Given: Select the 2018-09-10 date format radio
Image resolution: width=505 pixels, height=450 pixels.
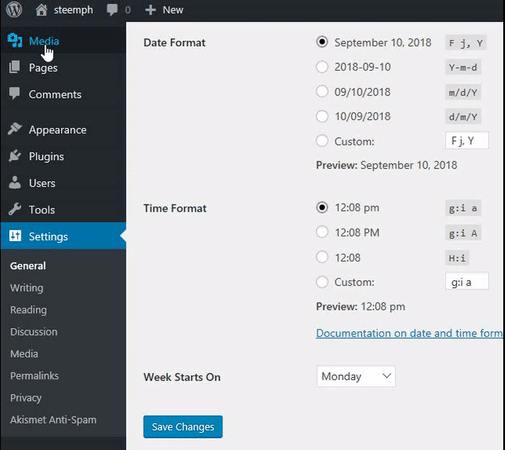Looking at the screenshot, I should tap(322, 67).
